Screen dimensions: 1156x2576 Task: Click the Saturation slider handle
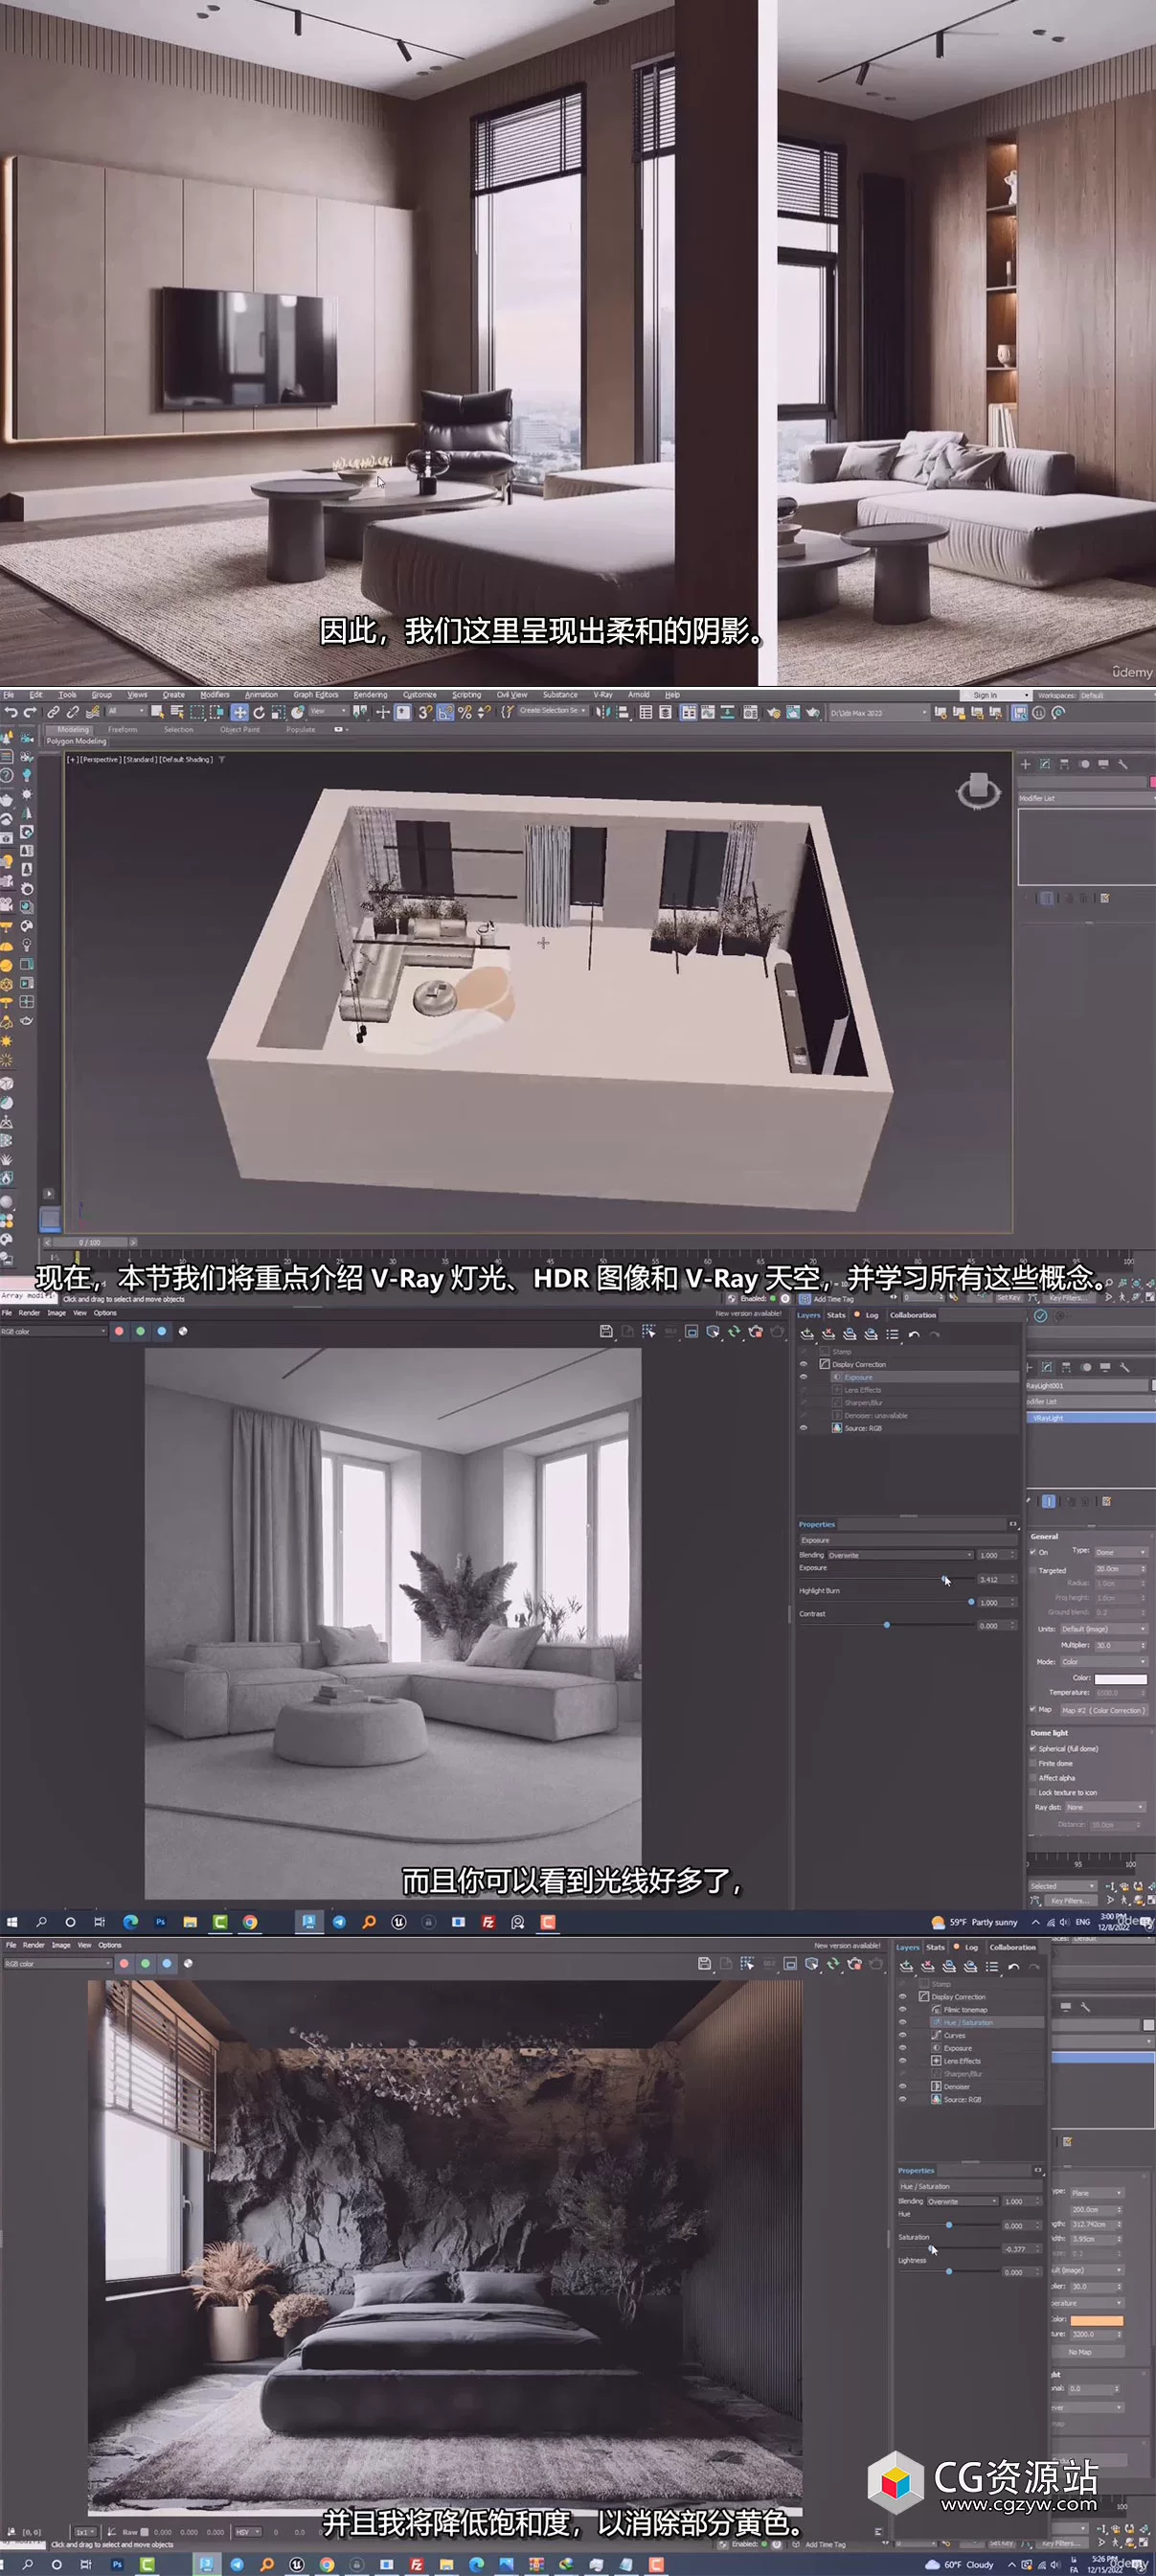pos(932,2248)
